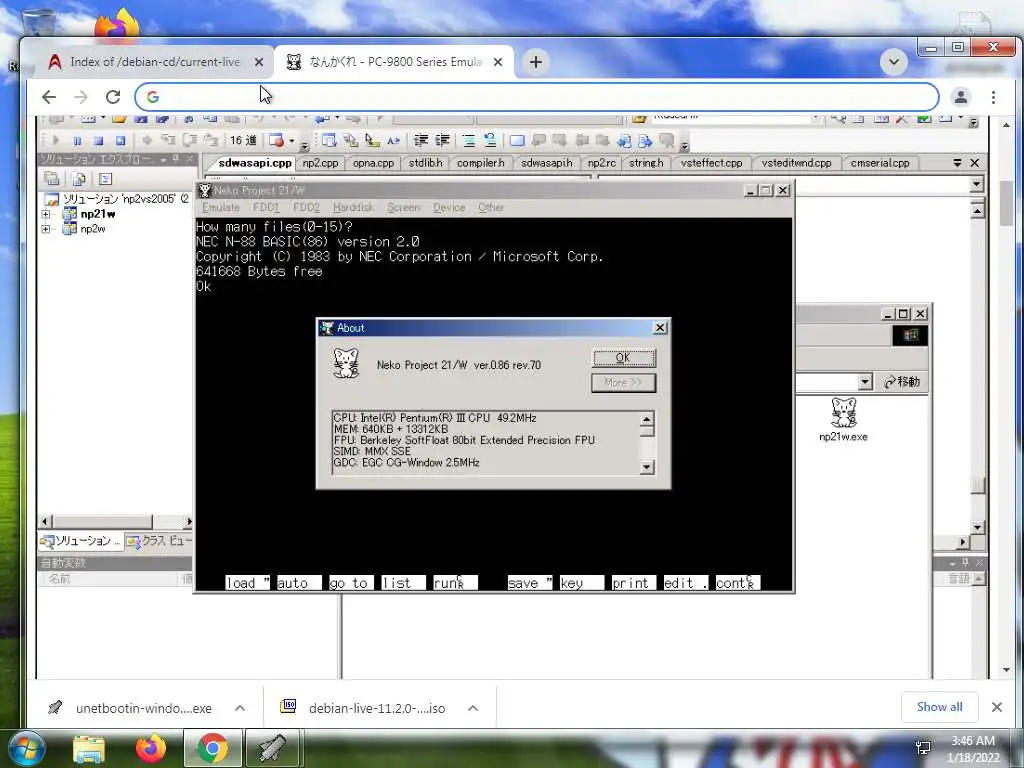
Task: Open the Other menu
Action: 490,208
